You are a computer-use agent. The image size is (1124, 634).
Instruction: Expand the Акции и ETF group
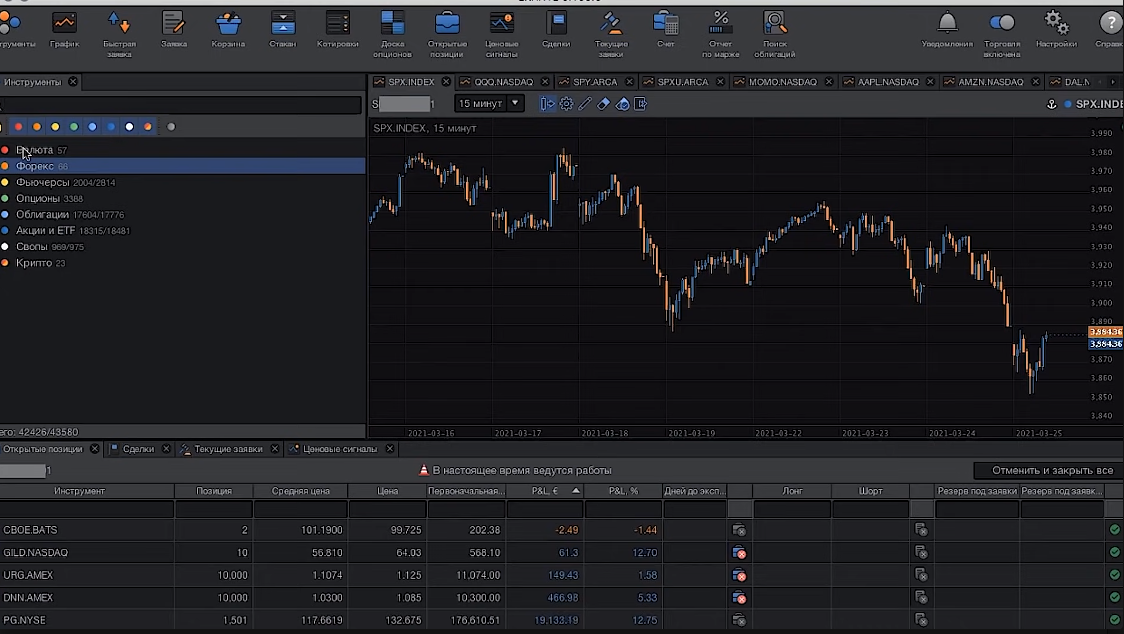pos(45,231)
